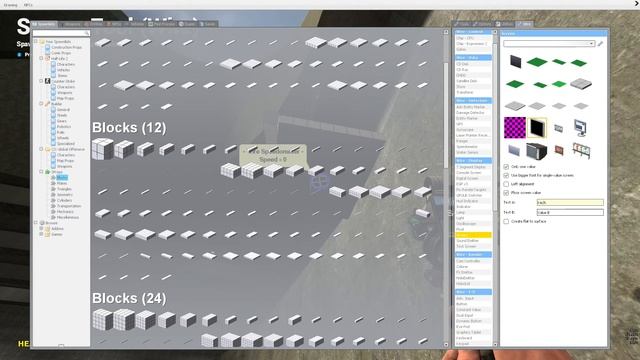Expand the Games tree node
The image size is (640, 360).
41,234
